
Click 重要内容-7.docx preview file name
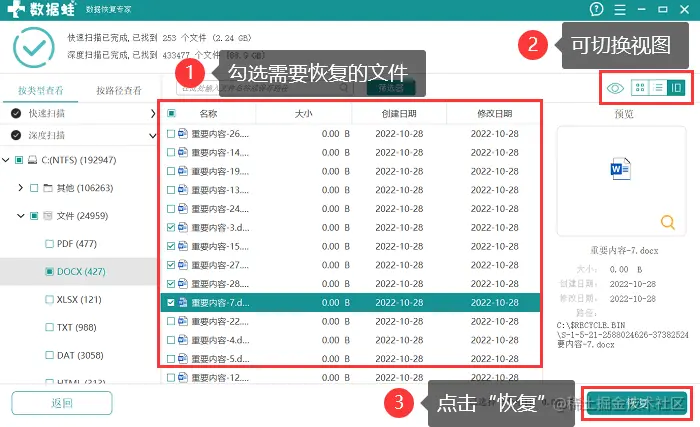(624, 251)
